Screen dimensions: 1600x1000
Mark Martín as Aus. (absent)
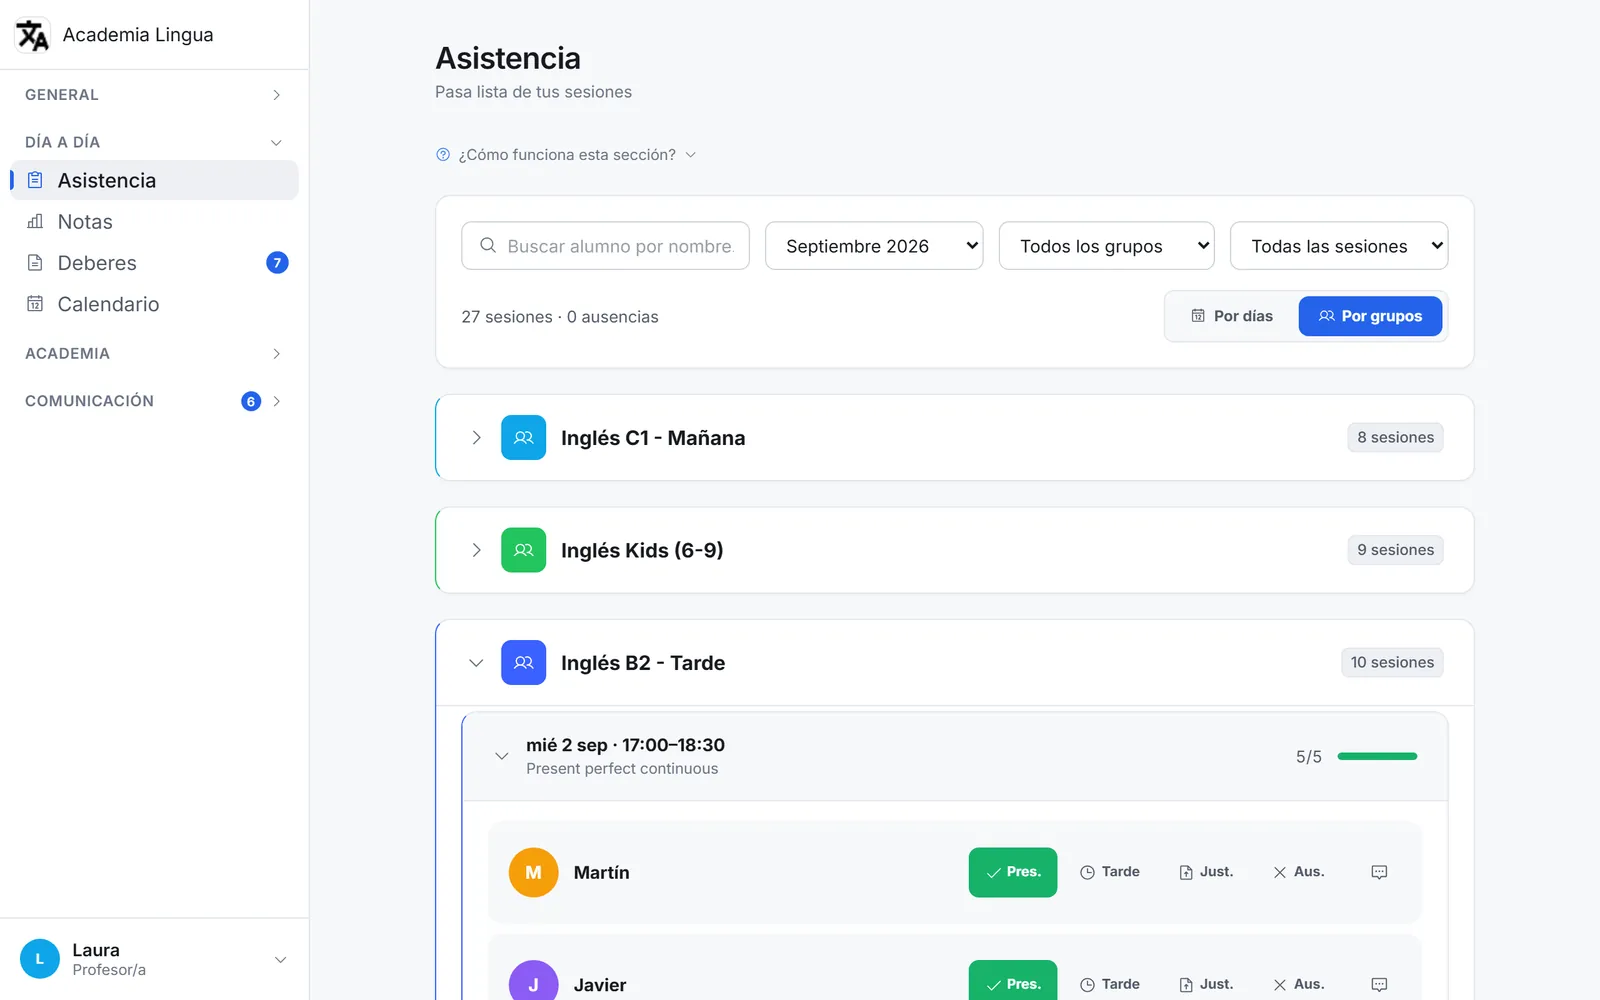pos(1299,872)
